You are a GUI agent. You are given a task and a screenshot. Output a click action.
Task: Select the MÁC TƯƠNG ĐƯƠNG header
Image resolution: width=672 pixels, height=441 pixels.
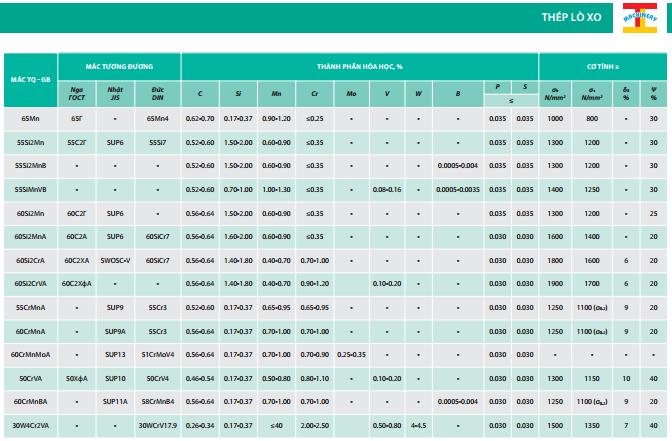(x=119, y=66)
